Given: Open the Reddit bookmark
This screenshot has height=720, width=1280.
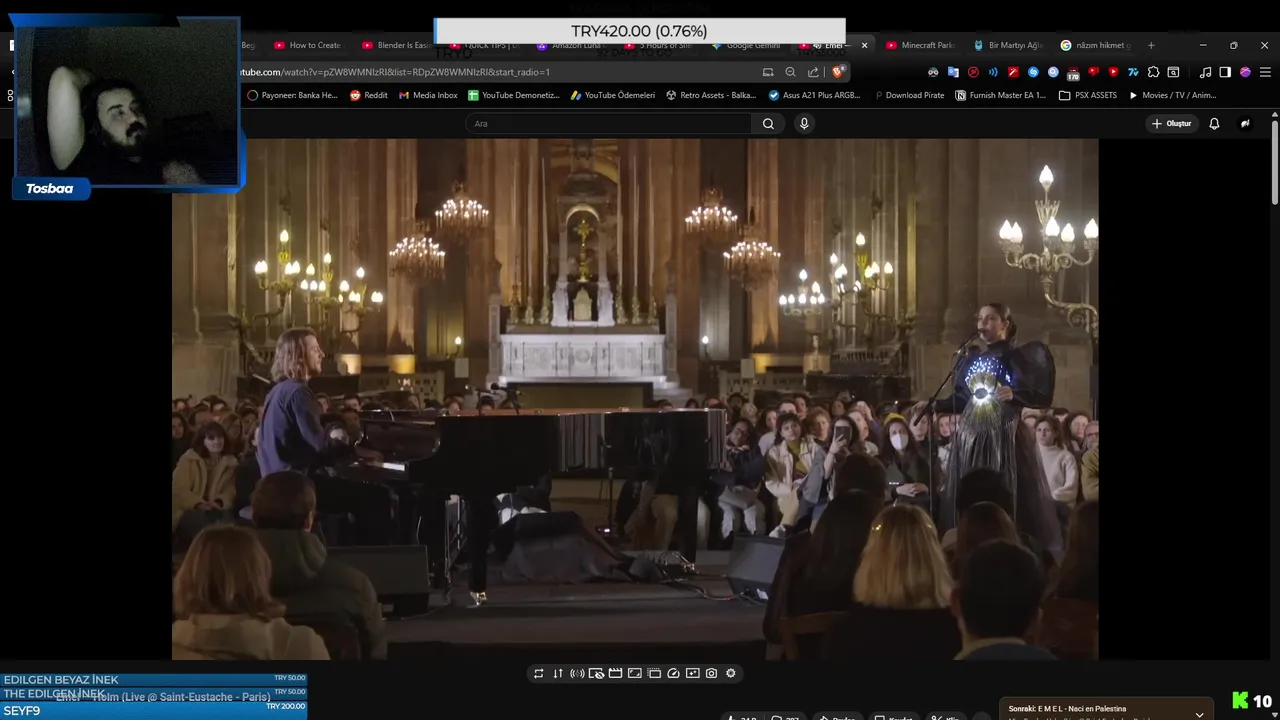Looking at the screenshot, I should (368, 95).
